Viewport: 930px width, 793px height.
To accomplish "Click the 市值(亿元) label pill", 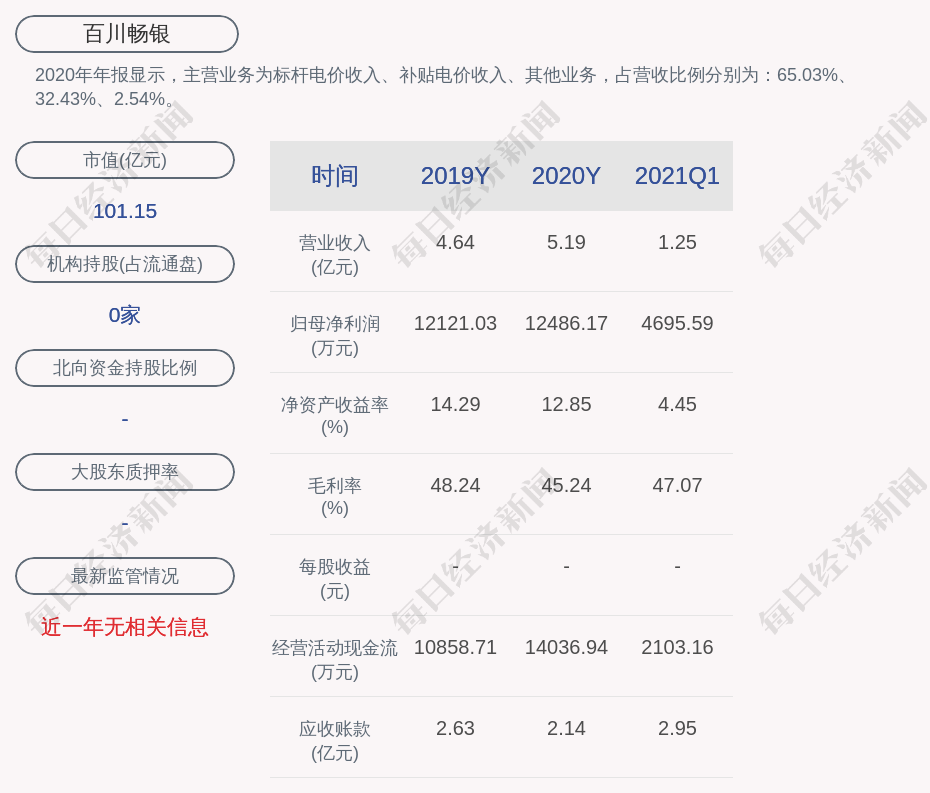I will click(125, 160).
